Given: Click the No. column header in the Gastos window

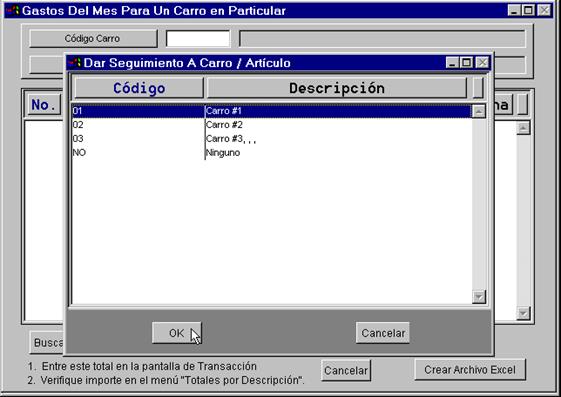Looking at the screenshot, I should pyautogui.click(x=43, y=105).
